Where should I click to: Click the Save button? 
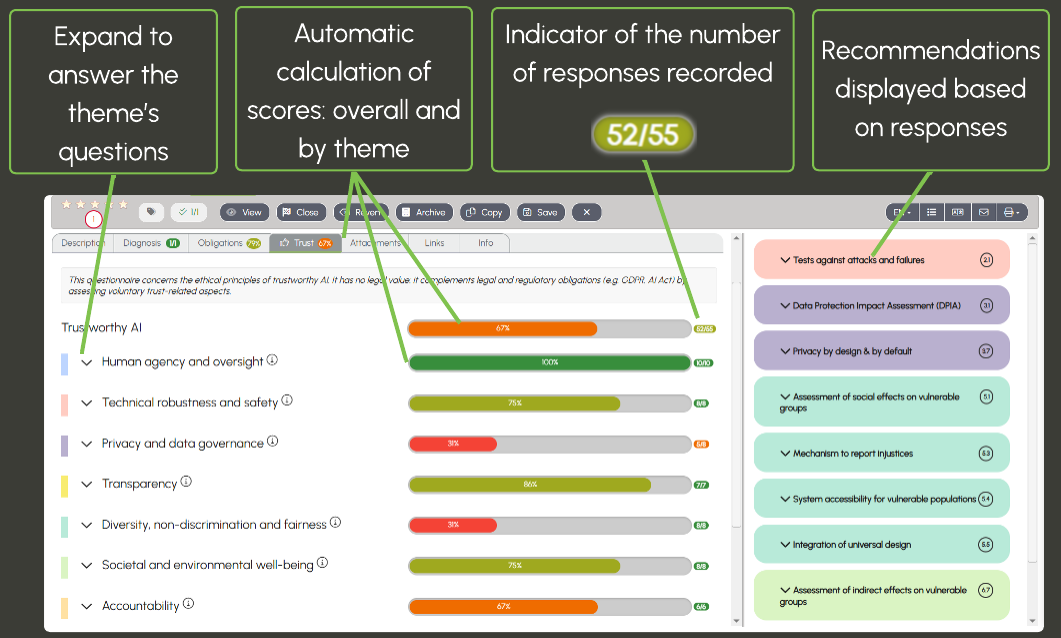click(540, 212)
